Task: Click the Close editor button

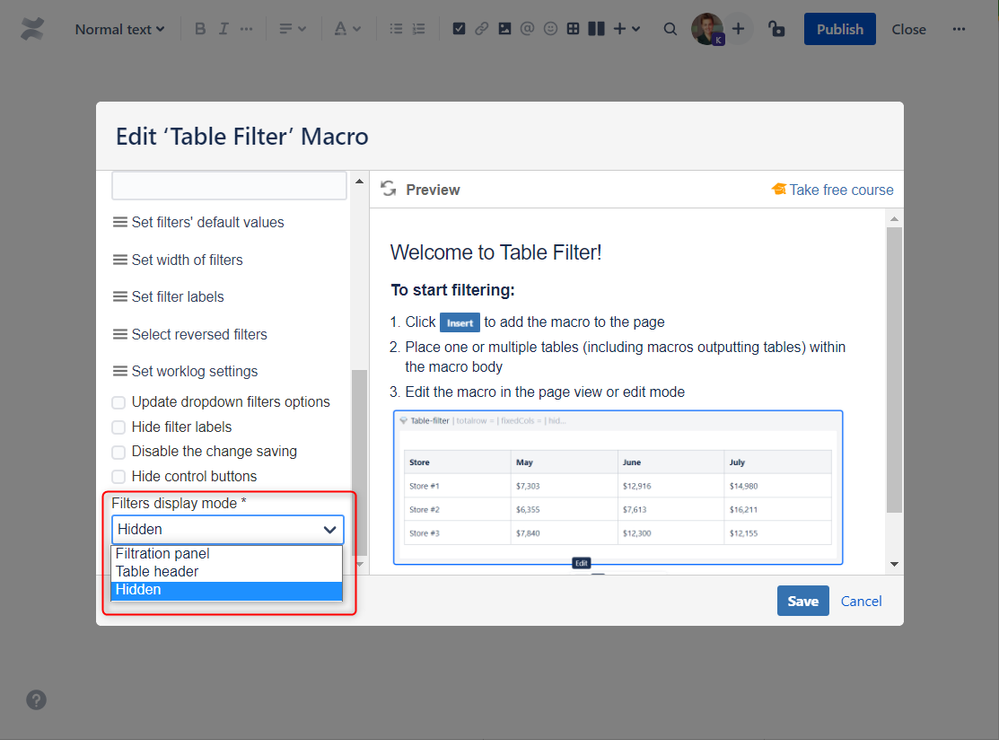Action: click(x=909, y=29)
